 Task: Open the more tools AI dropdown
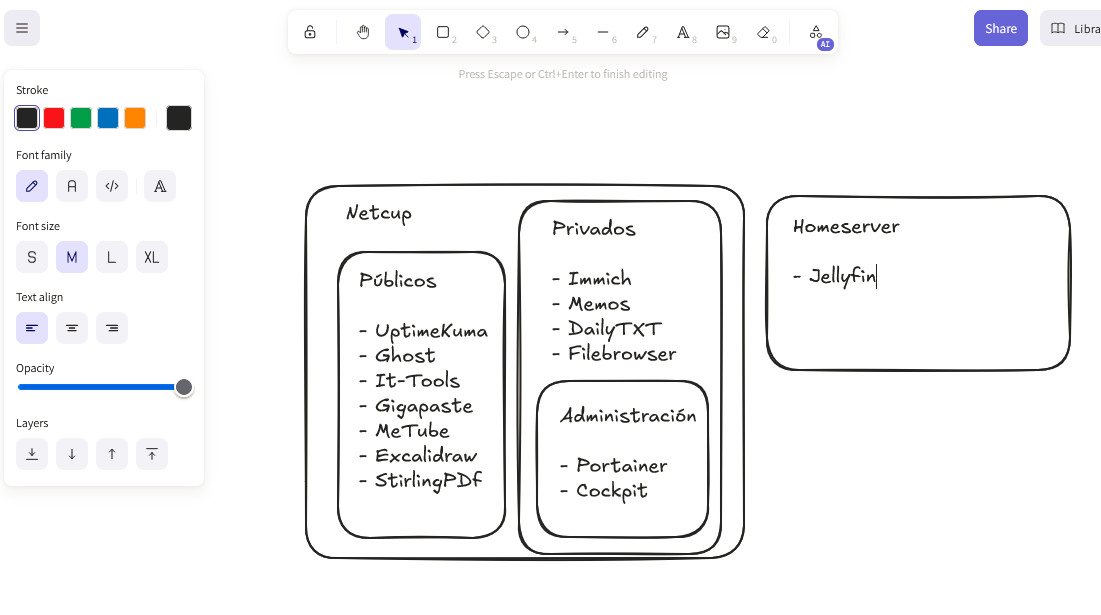[816, 32]
